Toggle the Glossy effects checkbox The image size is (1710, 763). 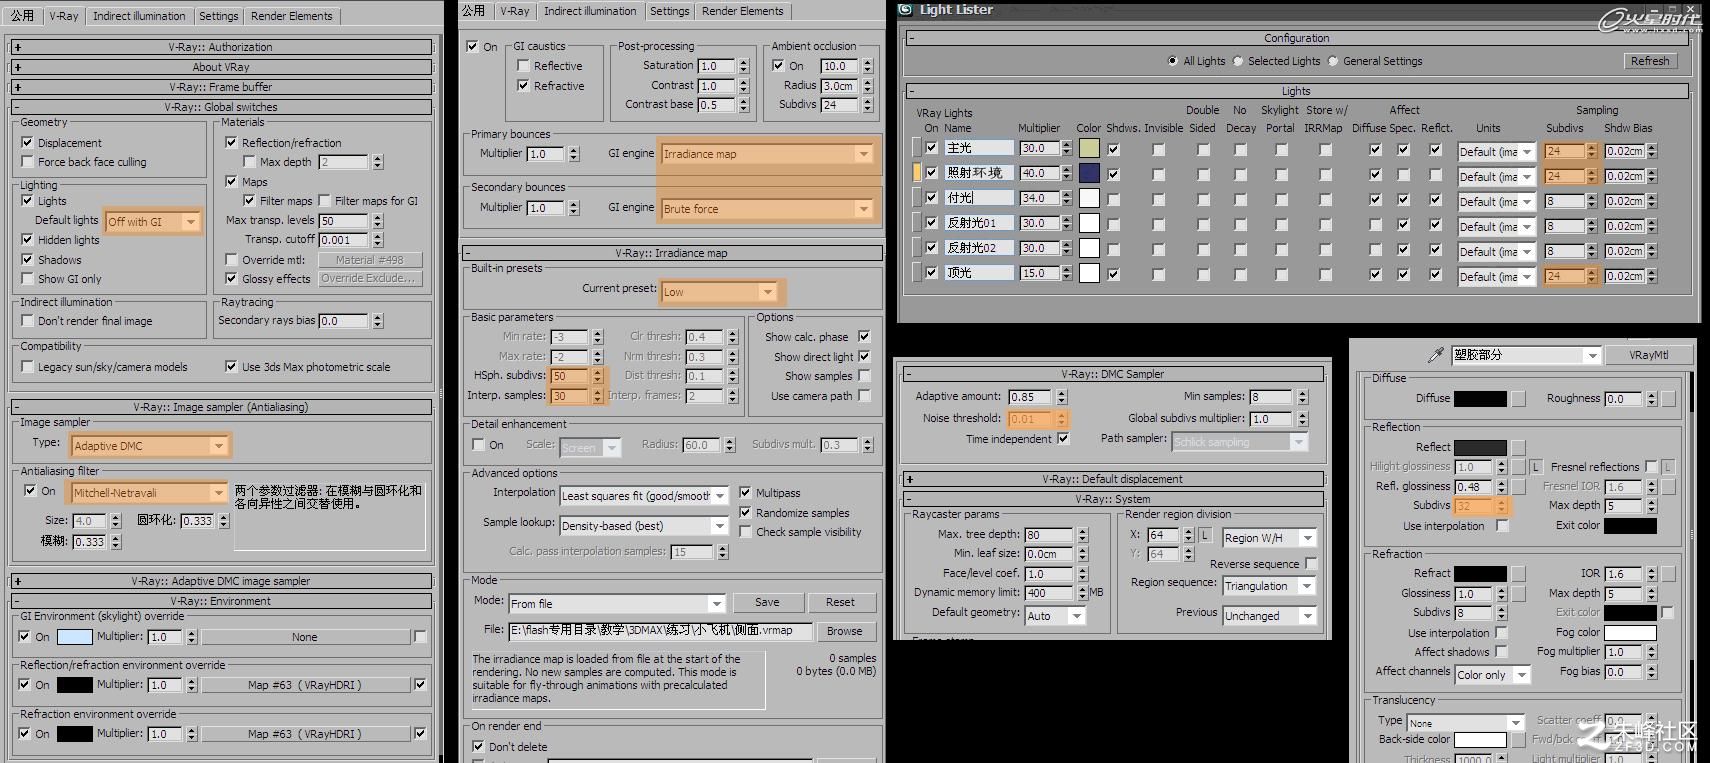[x=231, y=279]
